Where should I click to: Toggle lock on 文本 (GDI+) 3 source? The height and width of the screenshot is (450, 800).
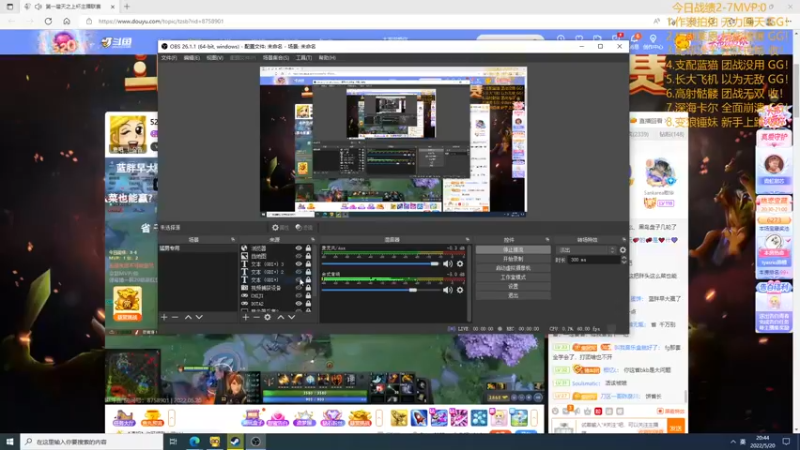pos(308,264)
